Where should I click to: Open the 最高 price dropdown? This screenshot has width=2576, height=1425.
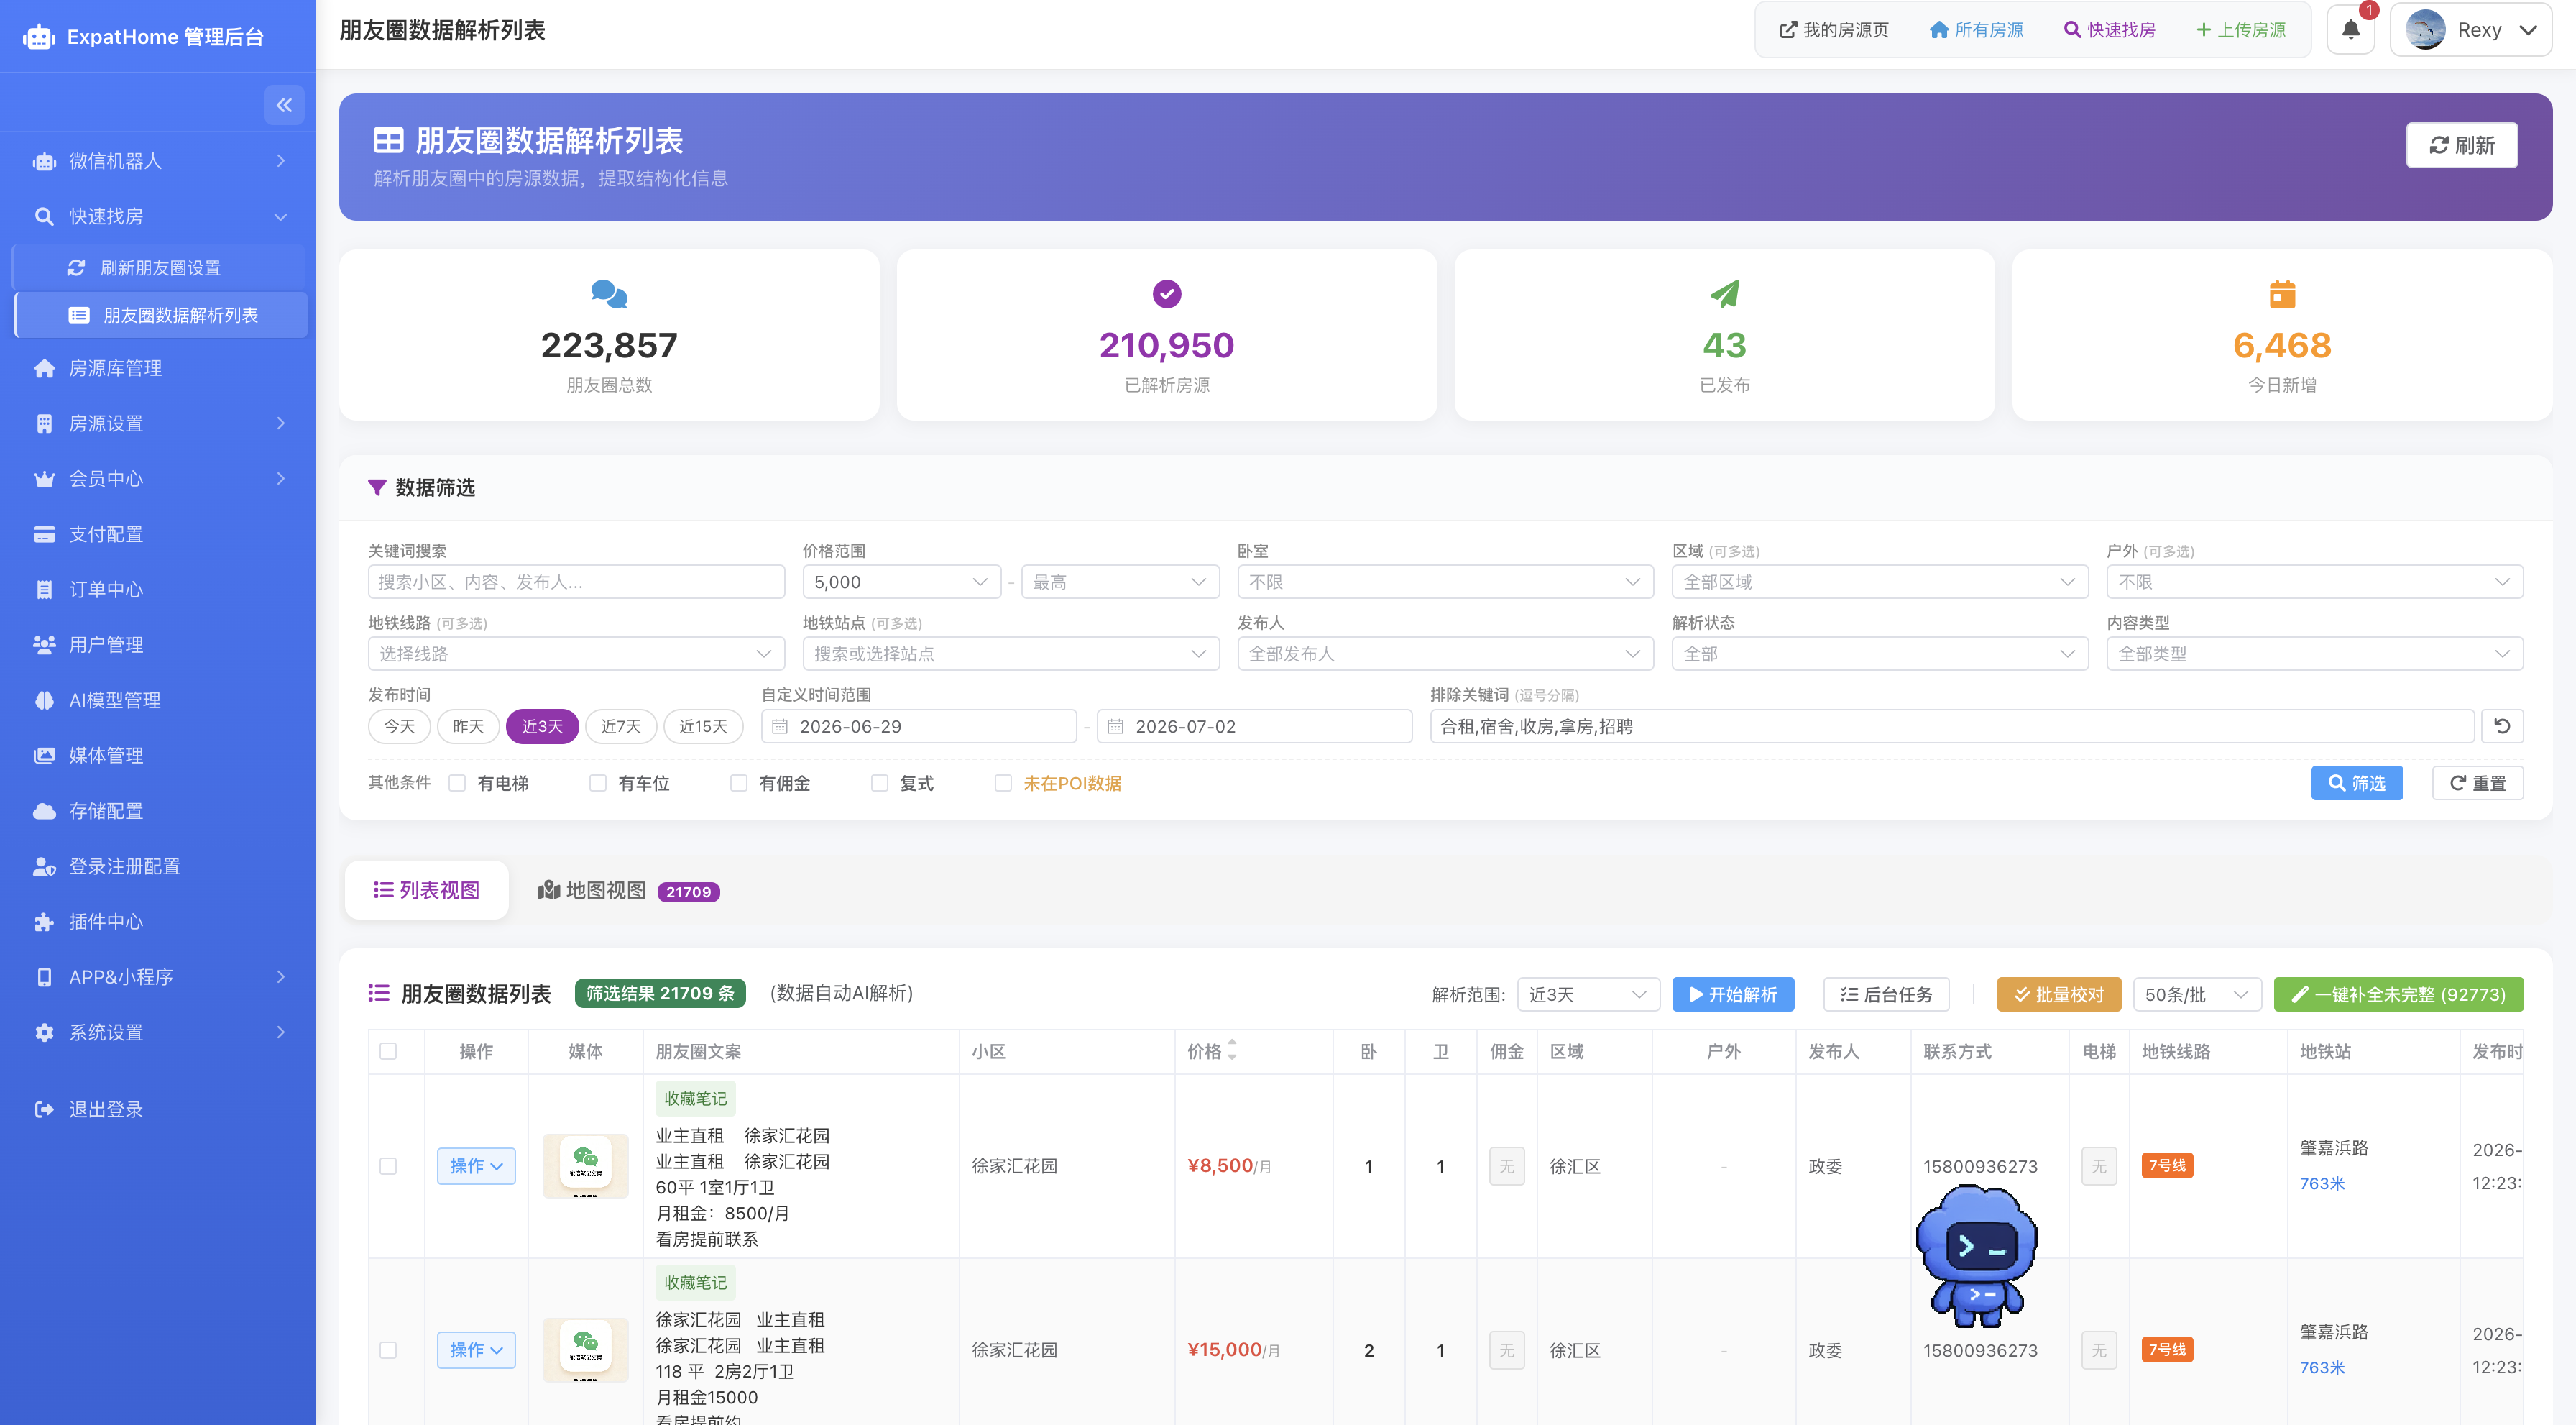point(1120,582)
